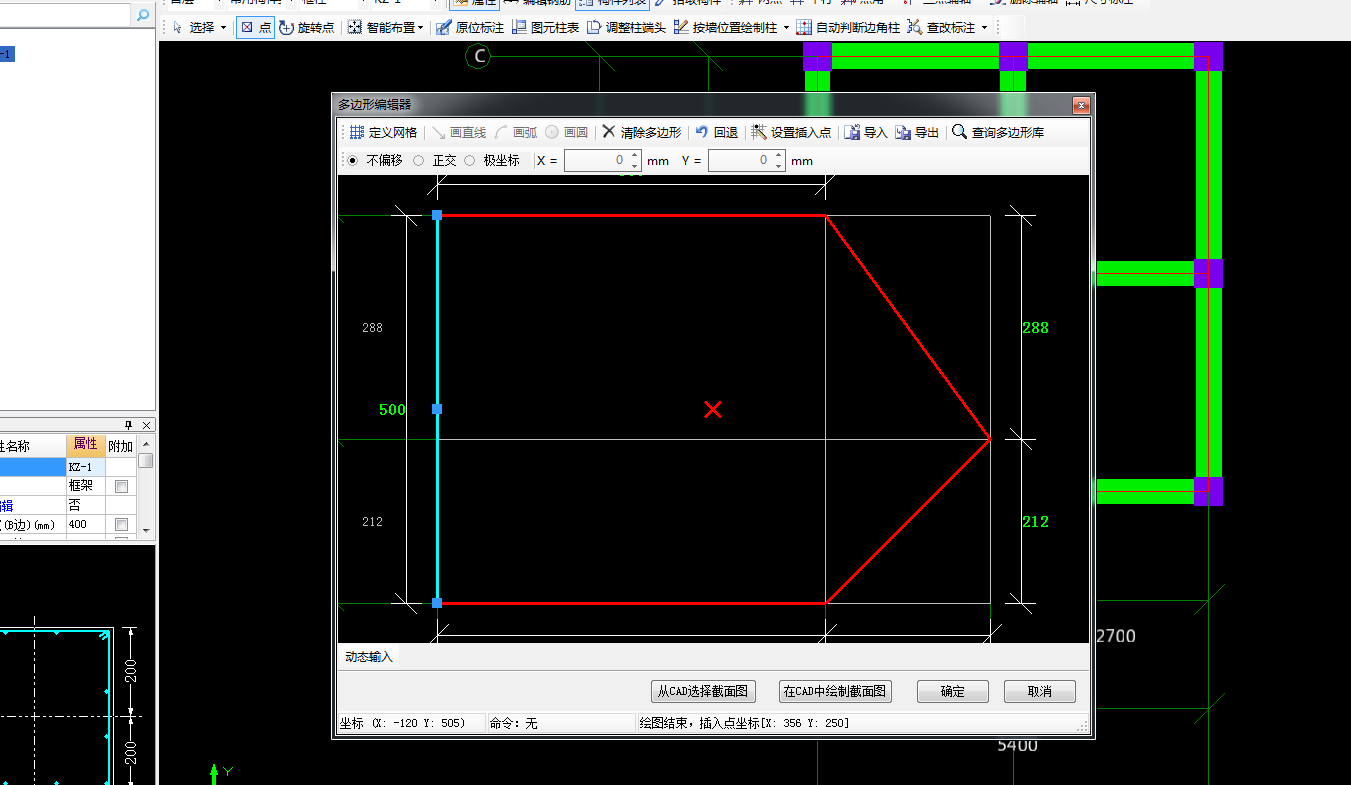
Task: Click the 调整柱端头 adjust column end tool
Action: coord(626,28)
